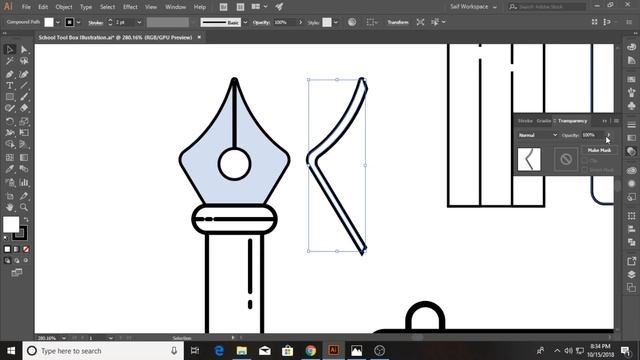Click the toolbar Stroke color swatch
This screenshot has width=640, height=360.
click(20, 233)
